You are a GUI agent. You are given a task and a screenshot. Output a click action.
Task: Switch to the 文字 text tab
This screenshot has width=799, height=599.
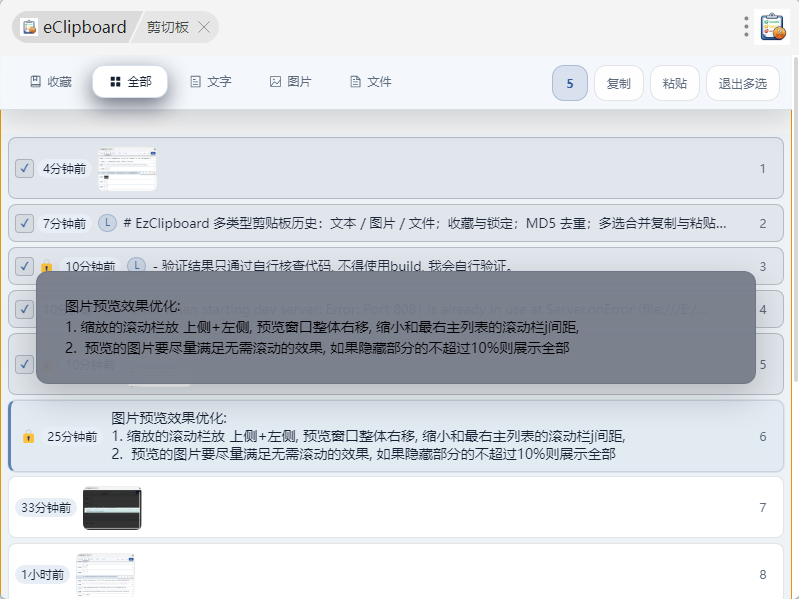coord(210,81)
